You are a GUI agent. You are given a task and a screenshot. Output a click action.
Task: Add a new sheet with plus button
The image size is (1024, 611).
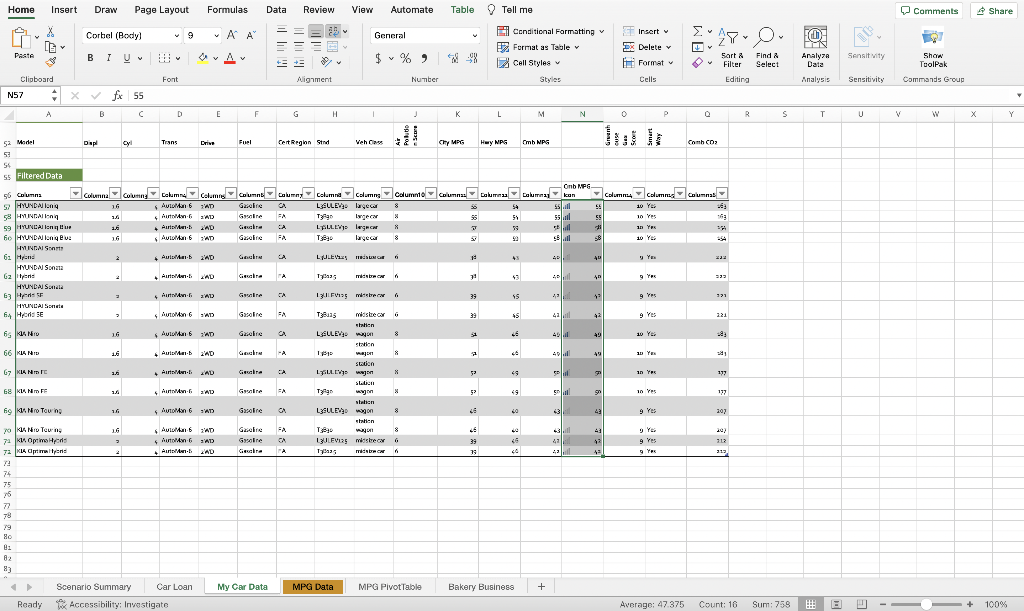(541, 587)
